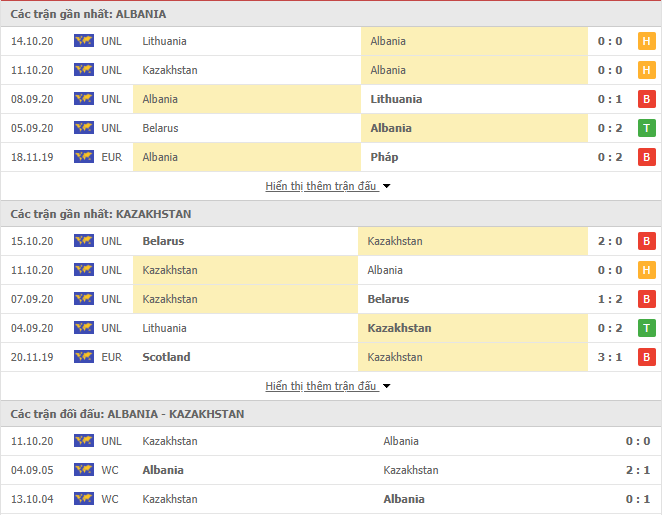Expand more Albania matches via Hiển thị thêm

tap(320, 186)
